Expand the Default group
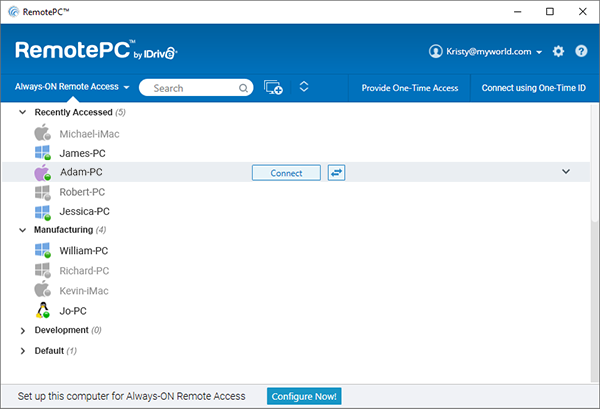The height and width of the screenshot is (409, 600). pyautogui.click(x=23, y=351)
